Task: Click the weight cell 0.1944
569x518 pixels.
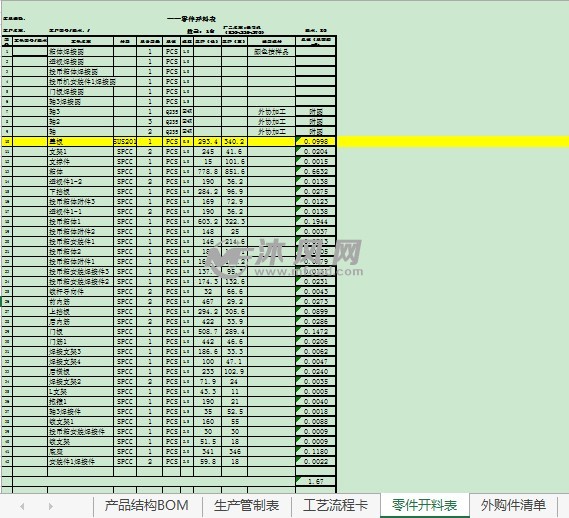Action: [x=316, y=221]
